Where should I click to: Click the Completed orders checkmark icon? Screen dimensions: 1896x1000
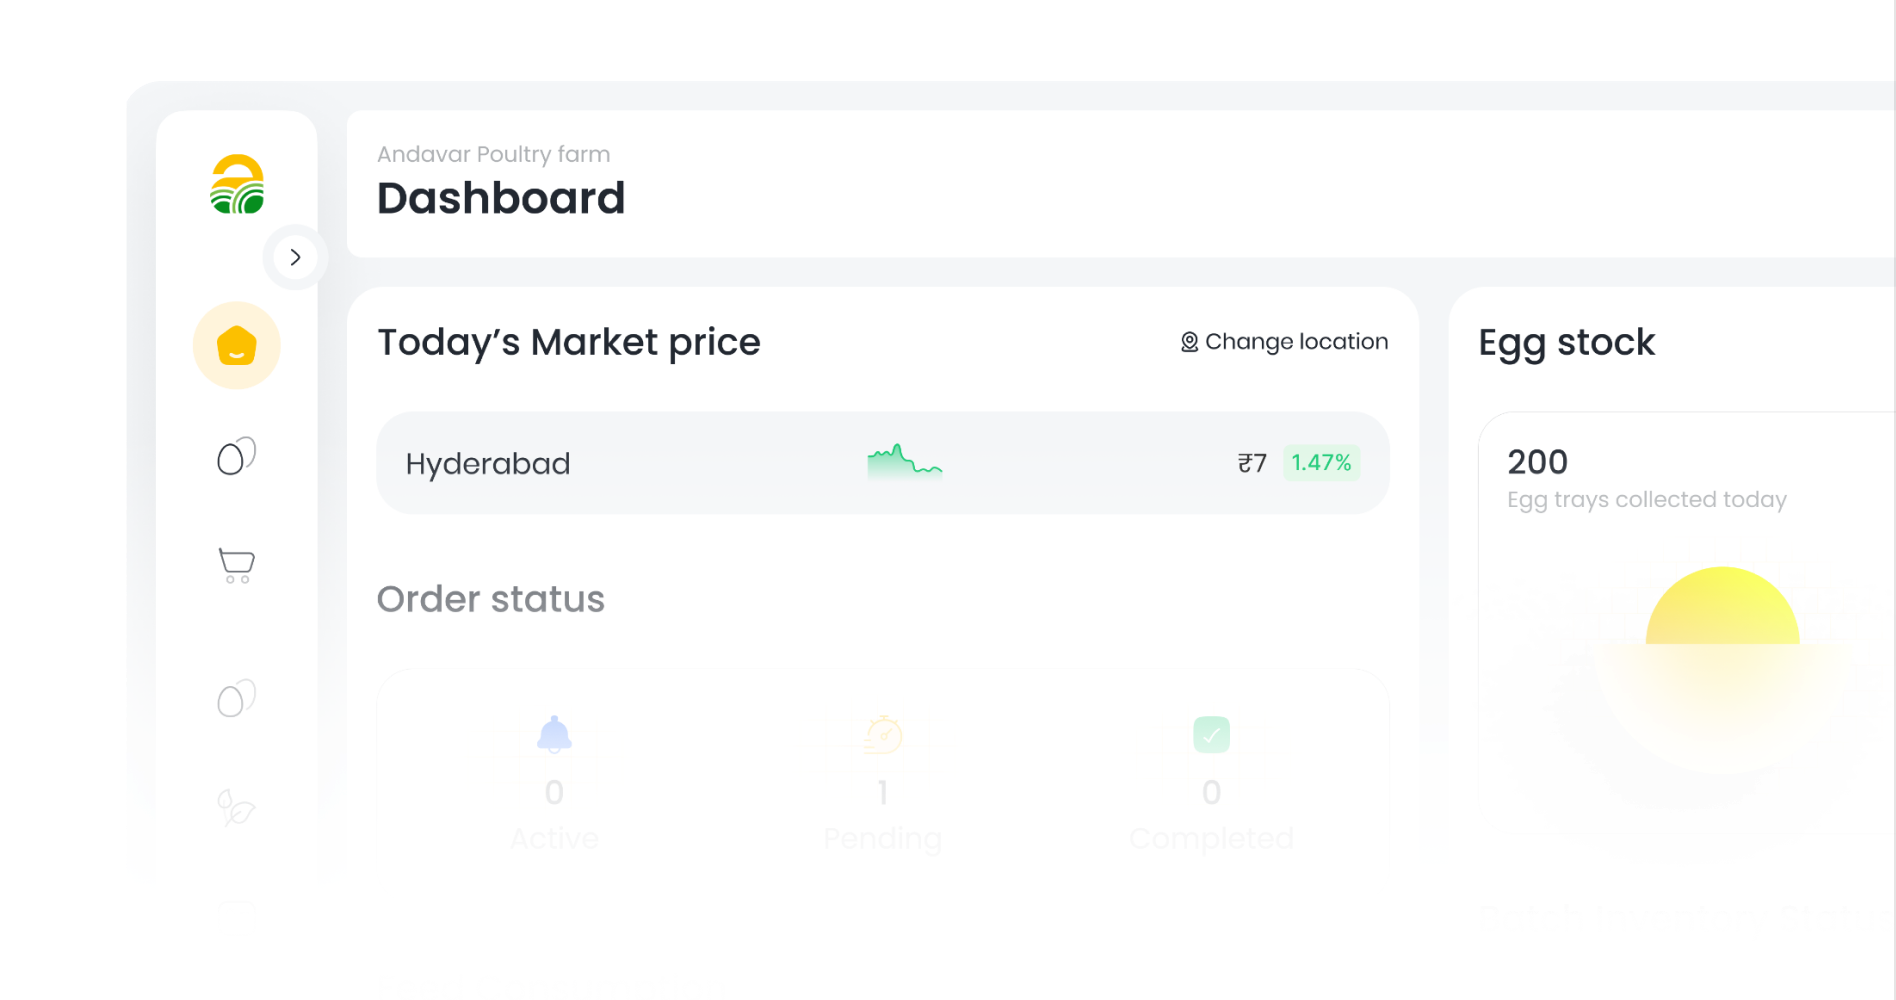tap(1211, 734)
